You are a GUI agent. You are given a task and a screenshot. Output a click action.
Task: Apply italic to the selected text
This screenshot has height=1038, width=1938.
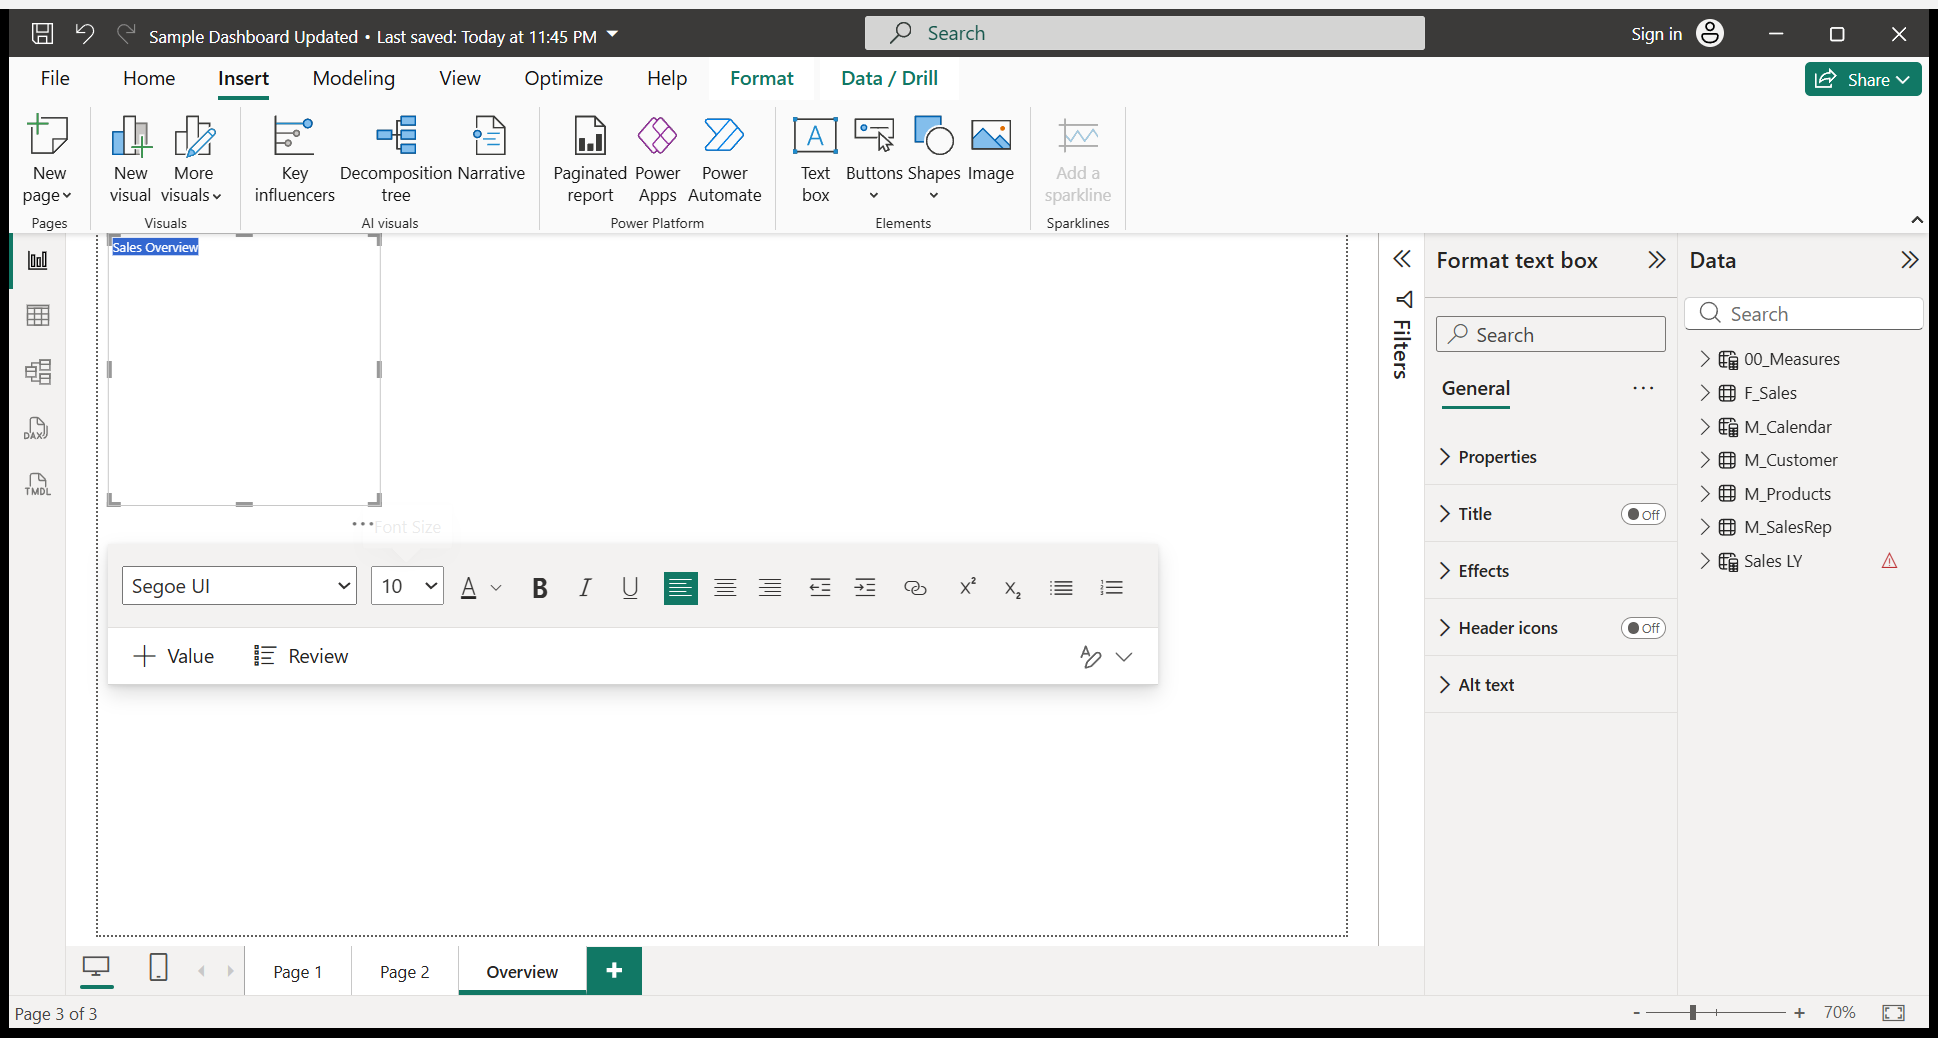(585, 588)
